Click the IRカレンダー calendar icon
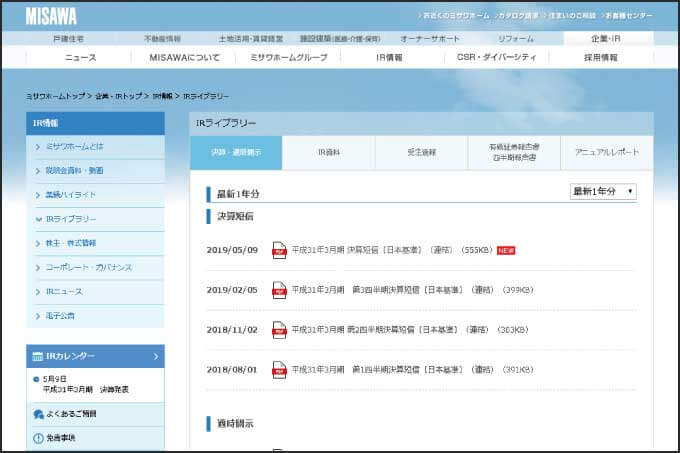Image resolution: width=680 pixels, height=453 pixels. pos(38,356)
